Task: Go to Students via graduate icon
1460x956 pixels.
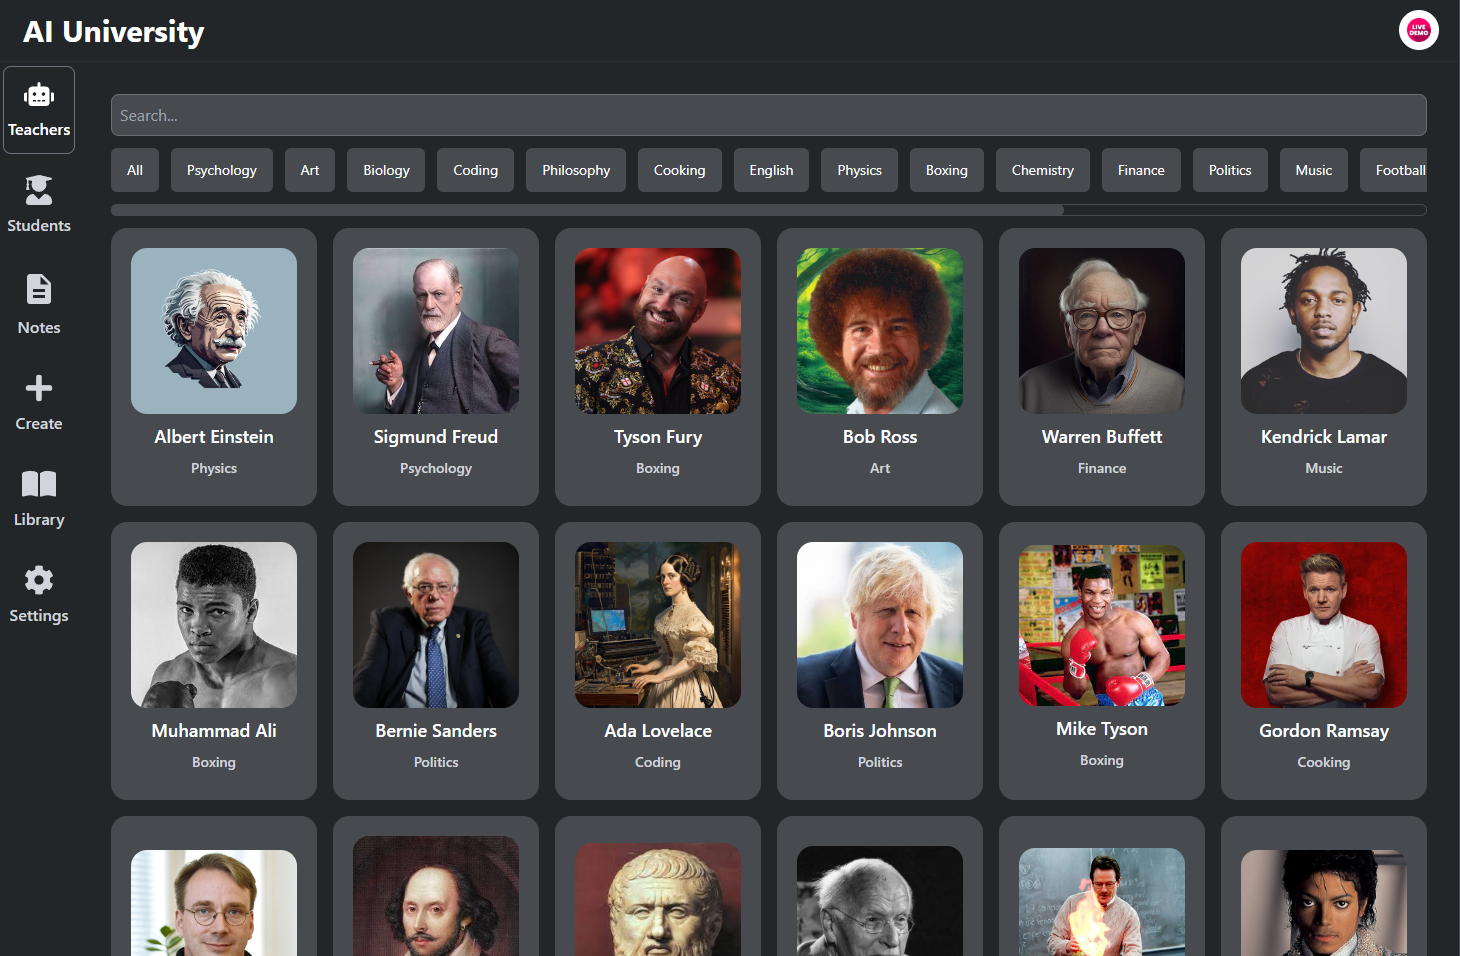Action: tap(39, 190)
